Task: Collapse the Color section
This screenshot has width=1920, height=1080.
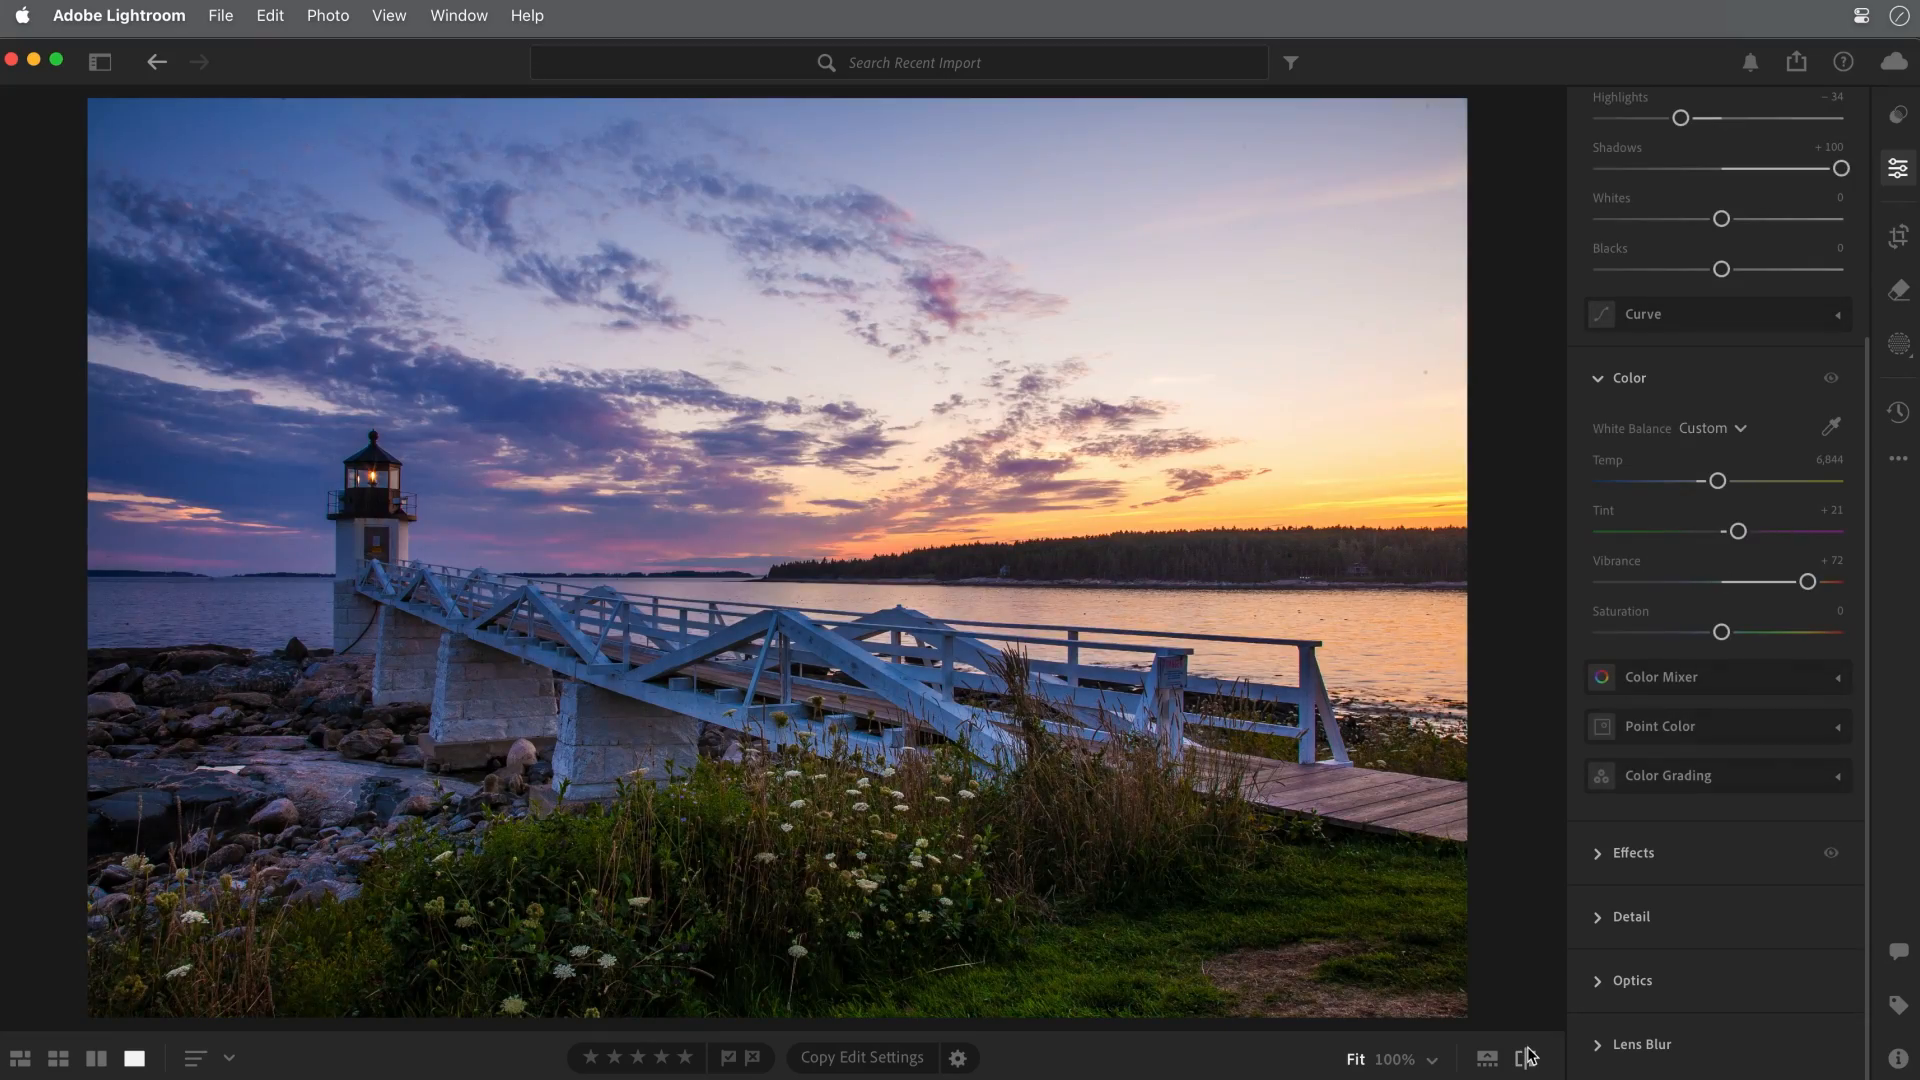Action: [1597, 378]
